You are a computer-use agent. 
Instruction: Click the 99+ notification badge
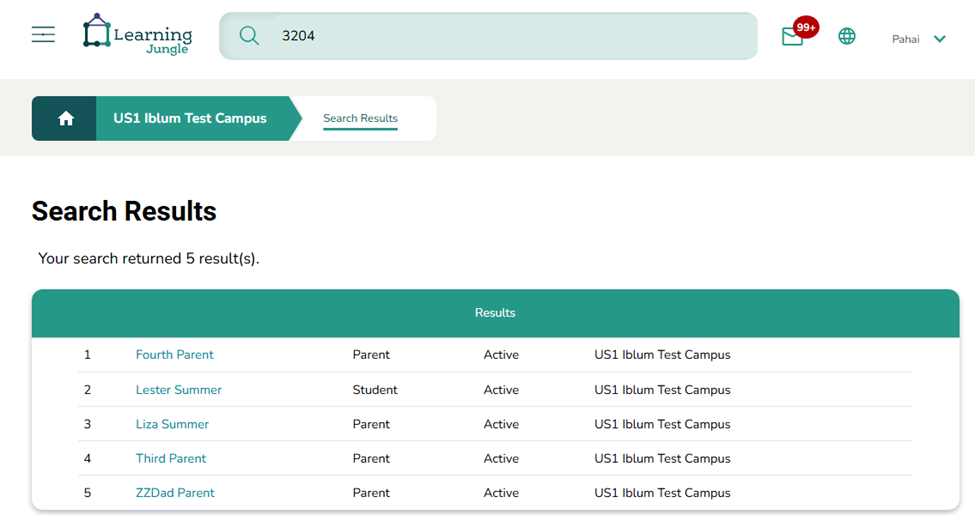click(806, 27)
